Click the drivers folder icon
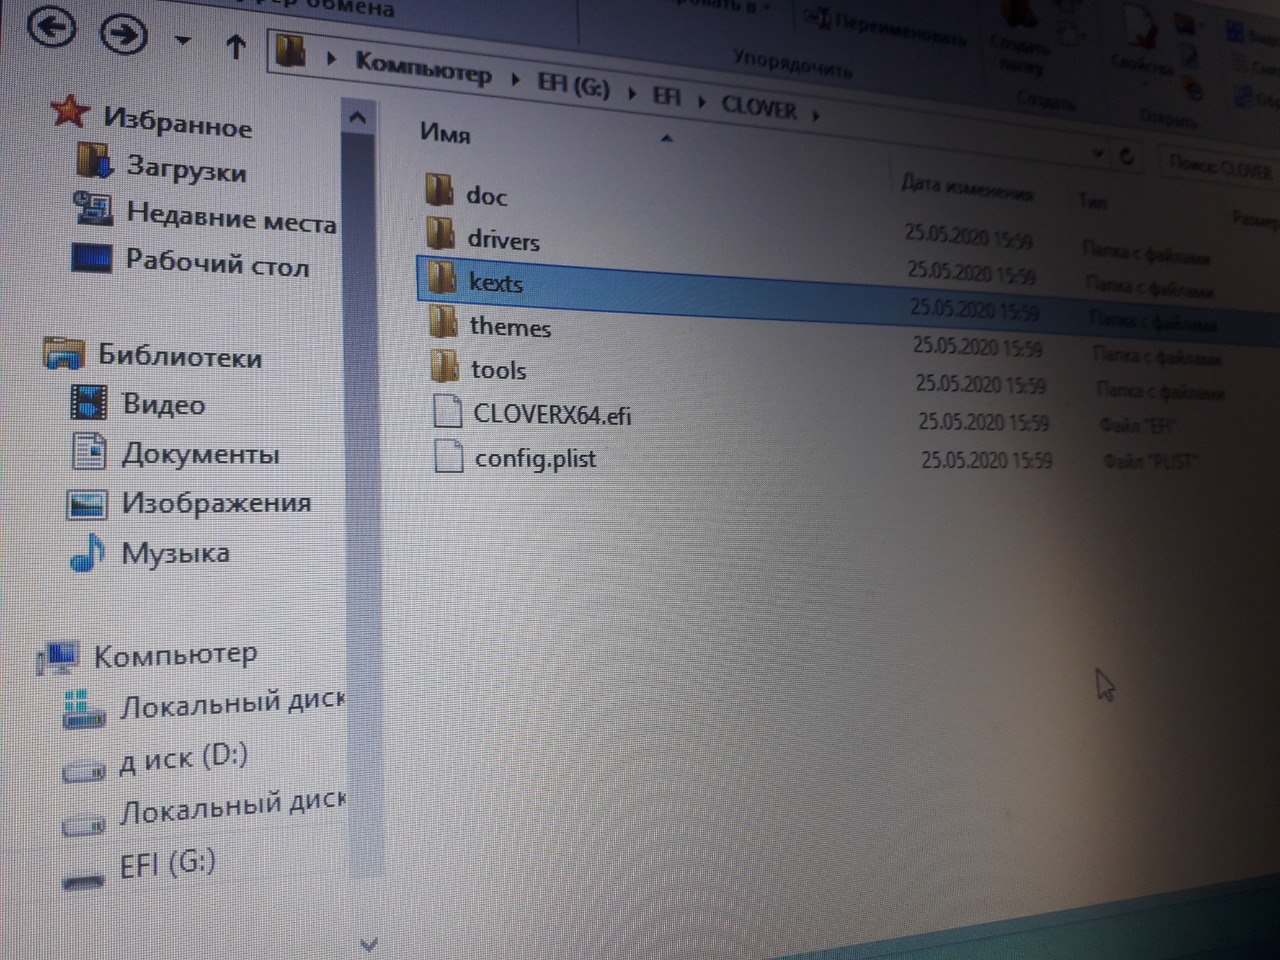Screen dimensions: 1280x960 [x=441, y=234]
